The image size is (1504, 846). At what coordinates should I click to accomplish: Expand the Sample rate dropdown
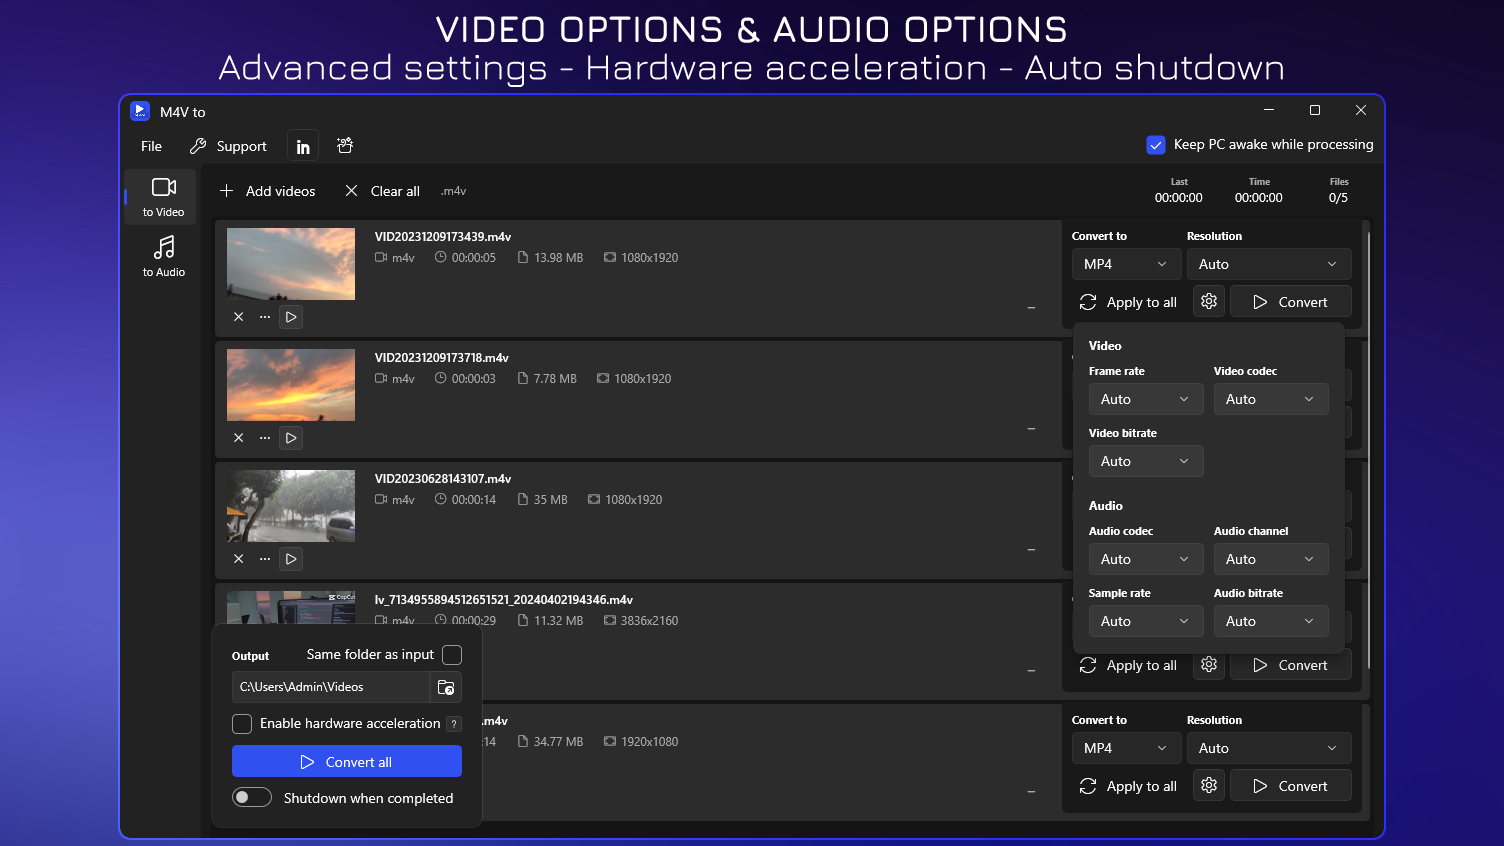coord(1146,621)
